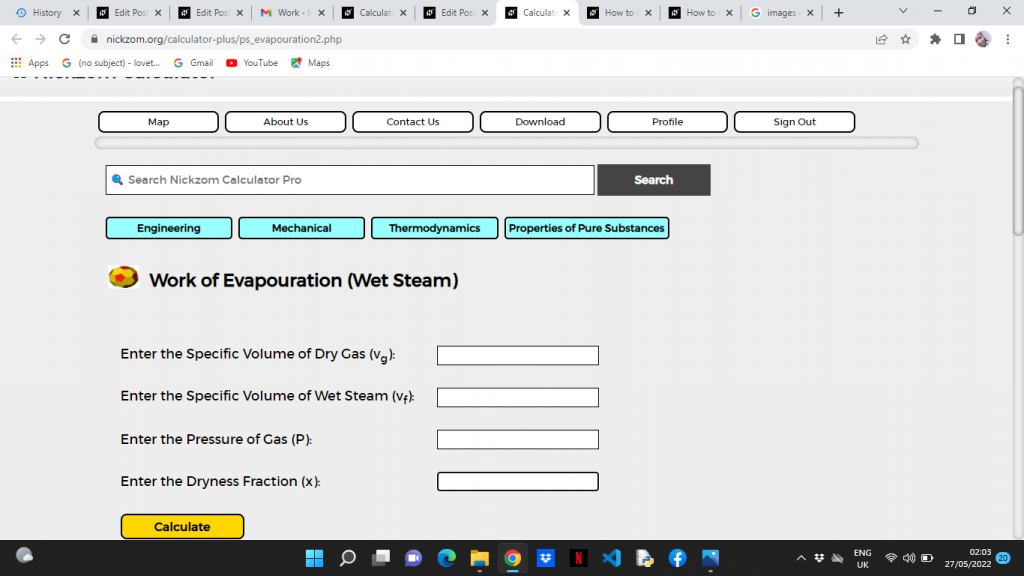Open the new tab plus button

point(839,12)
